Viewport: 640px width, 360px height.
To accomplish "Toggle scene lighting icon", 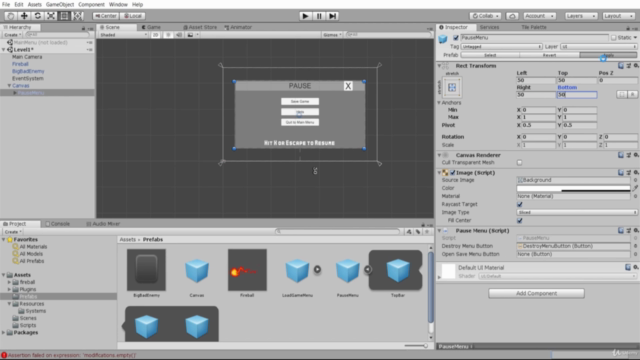I will pyautogui.click(x=168, y=35).
